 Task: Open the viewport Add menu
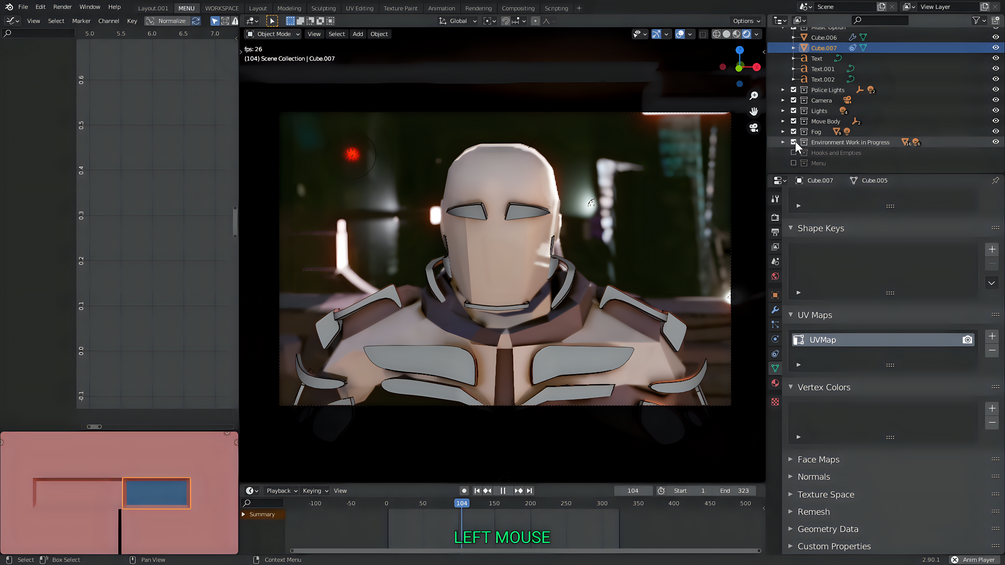click(x=358, y=34)
